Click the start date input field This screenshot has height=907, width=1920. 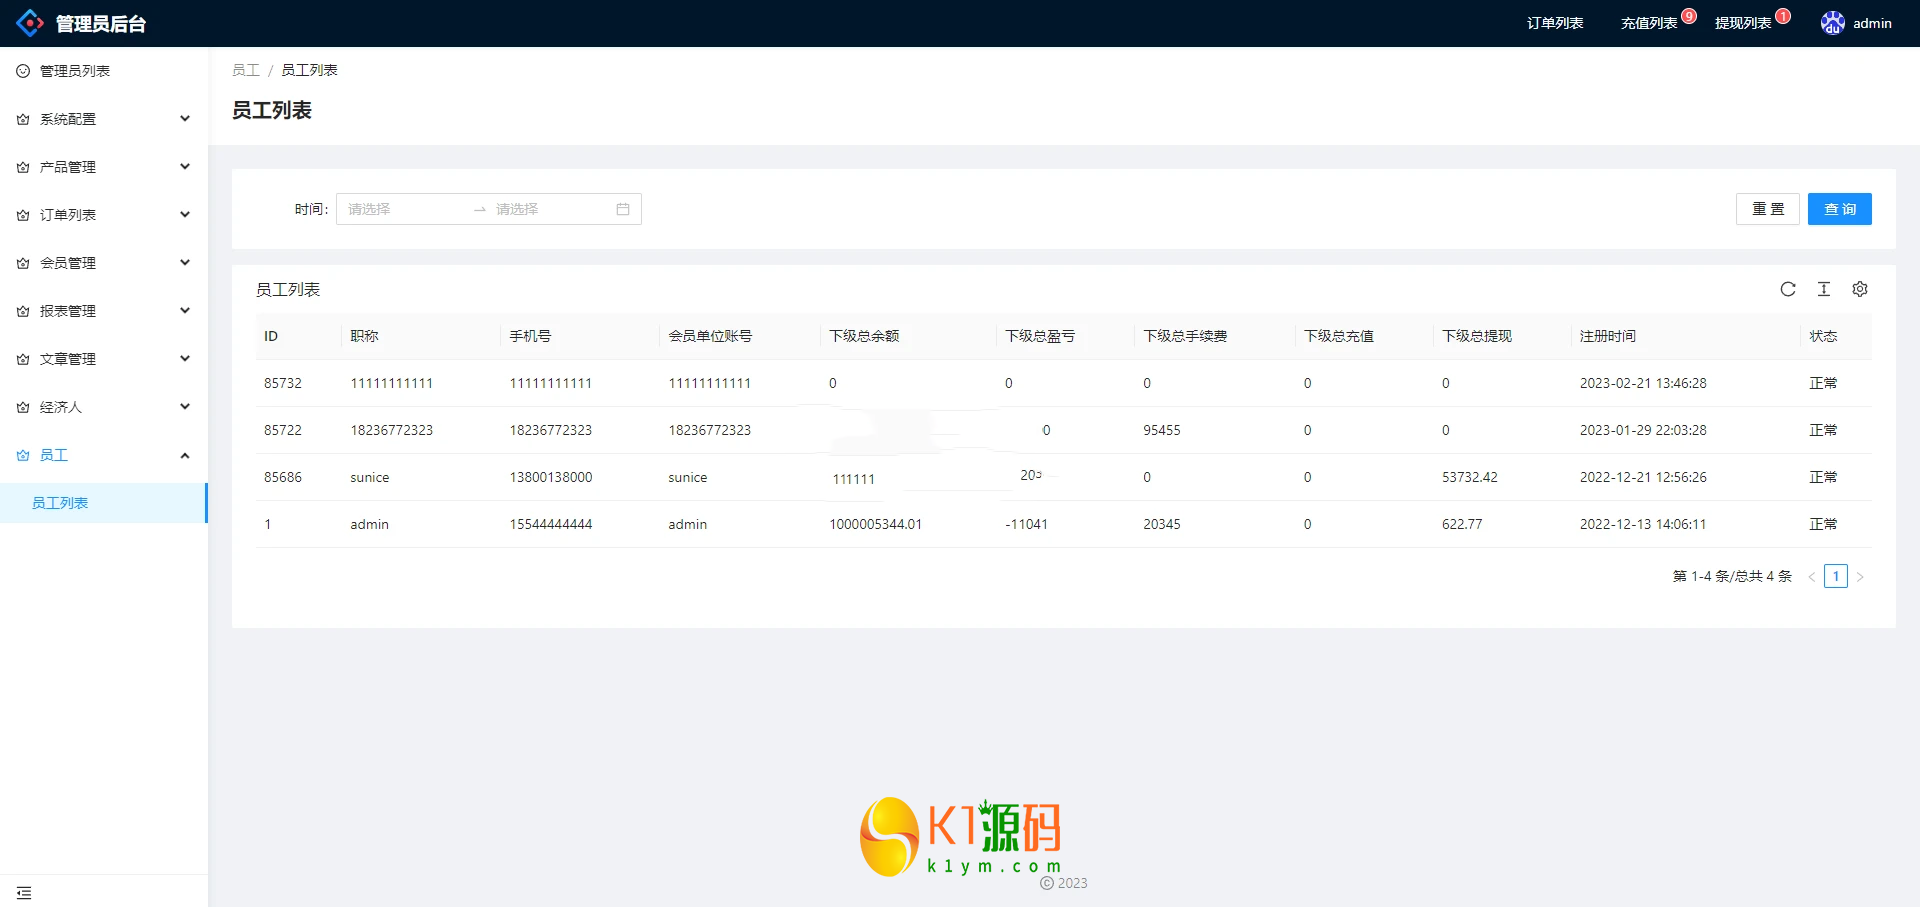pos(405,209)
